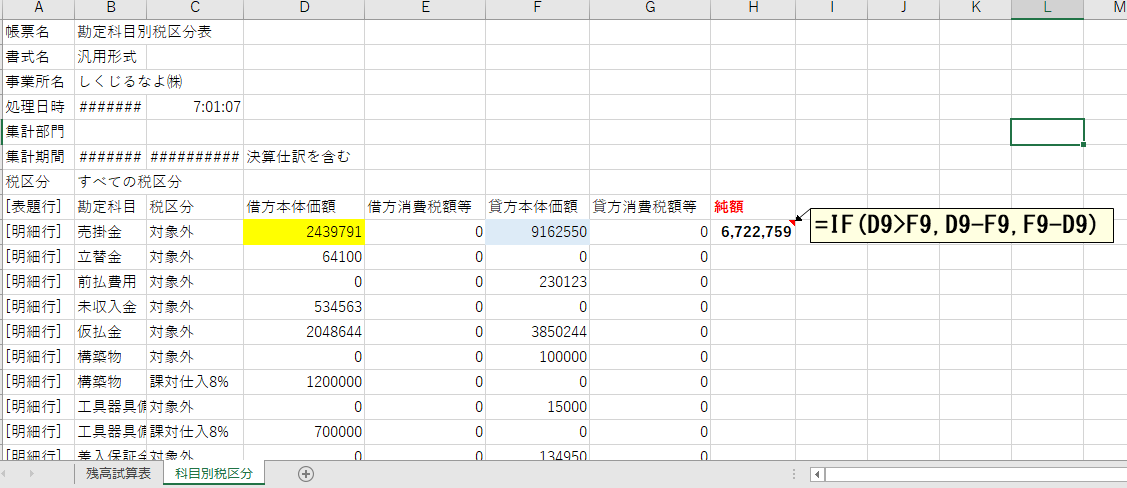
Task: Switch to the 残高試算表 sheet tab
Action: pyautogui.click(x=118, y=474)
